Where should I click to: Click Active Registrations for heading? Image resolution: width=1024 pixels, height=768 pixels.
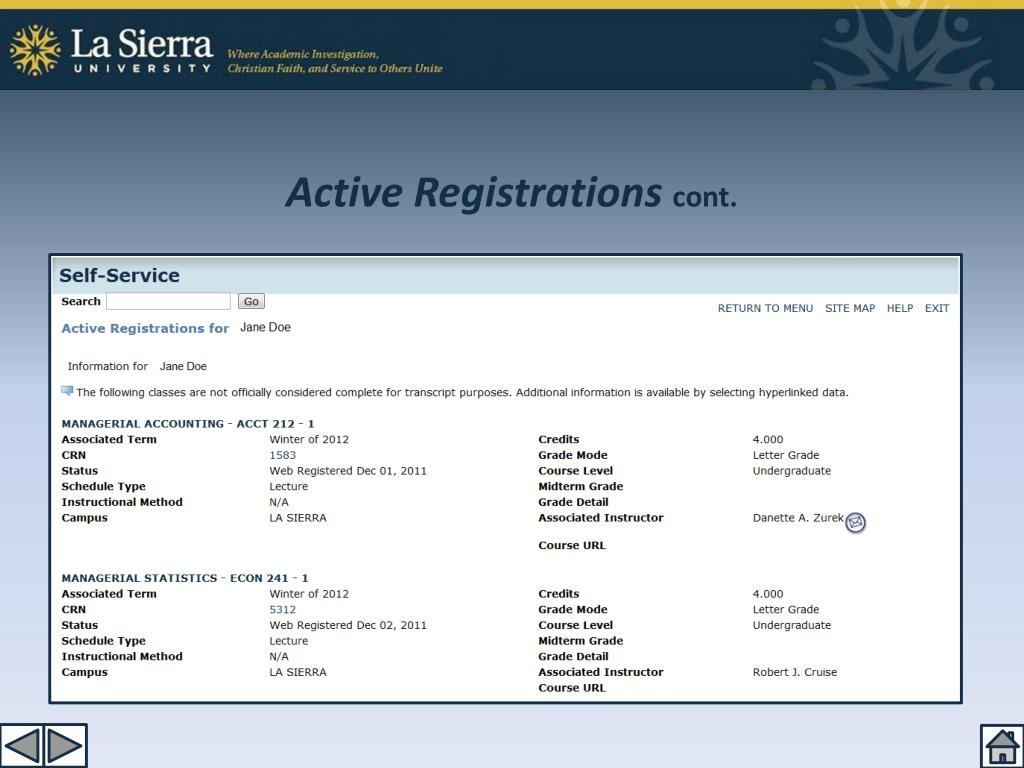pos(145,328)
